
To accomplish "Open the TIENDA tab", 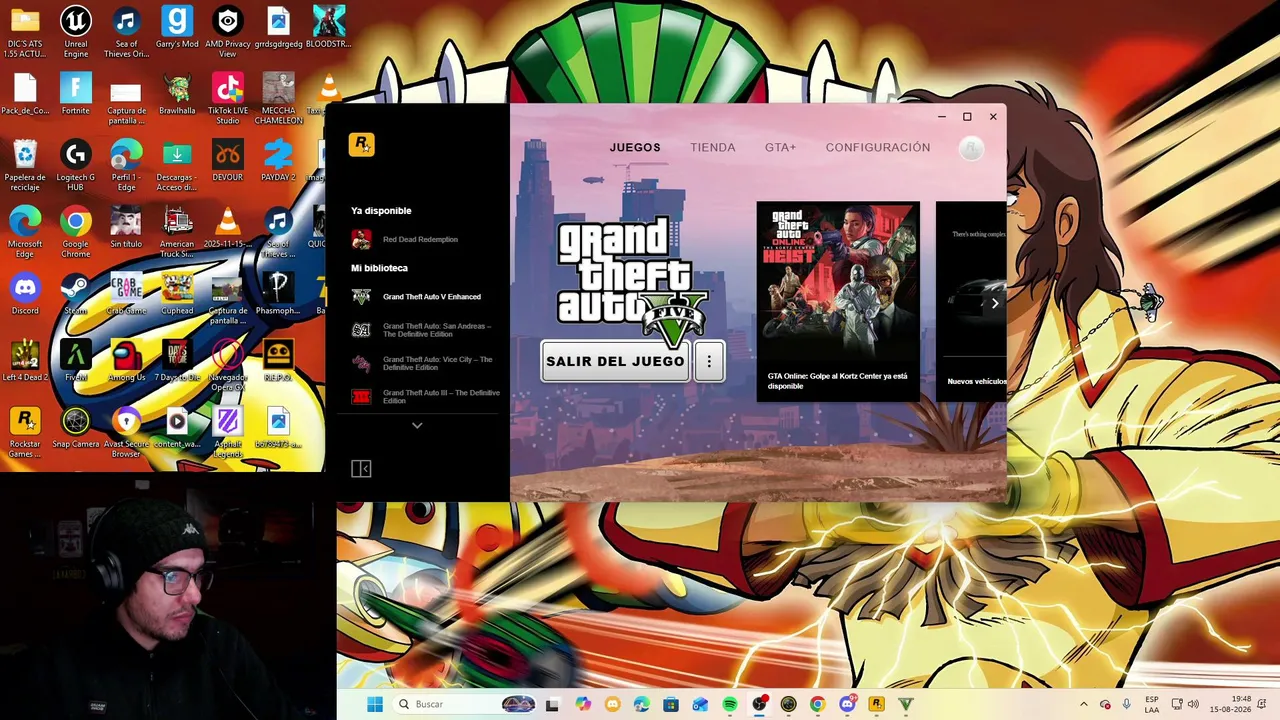I will (x=713, y=147).
